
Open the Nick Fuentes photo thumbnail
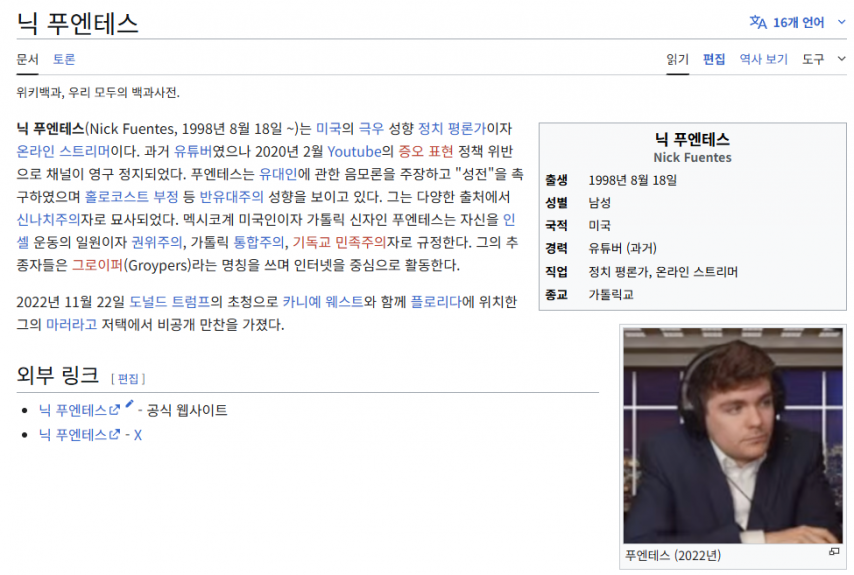coord(733,435)
